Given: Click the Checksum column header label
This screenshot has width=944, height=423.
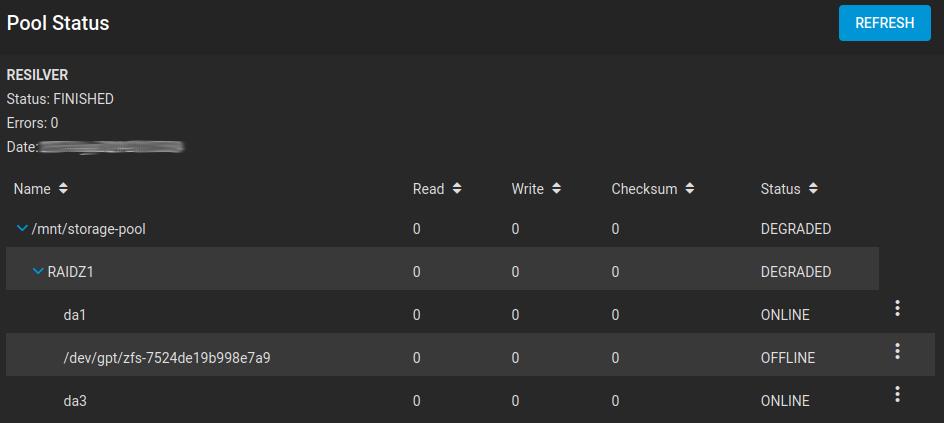Looking at the screenshot, I should tap(644, 189).
